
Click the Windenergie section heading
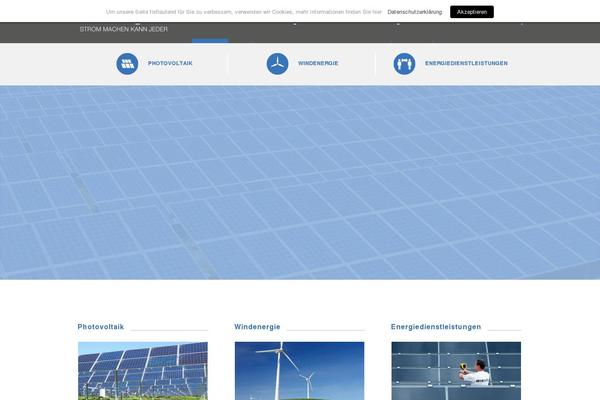click(257, 327)
